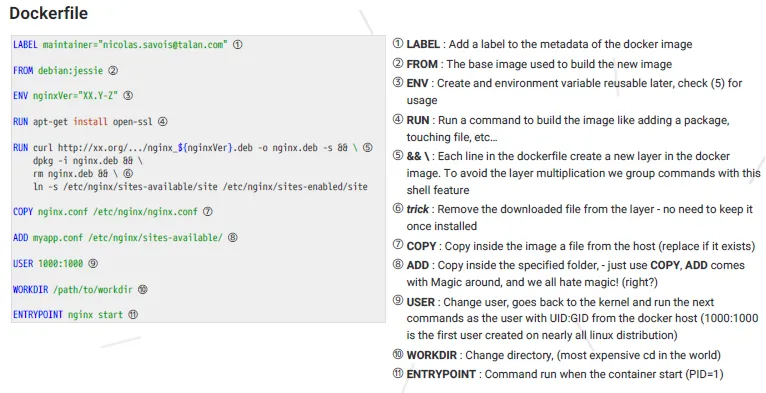Click callout marker 10 after /path/to/workdir
This screenshot has width=766, height=393.
click(143, 289)
